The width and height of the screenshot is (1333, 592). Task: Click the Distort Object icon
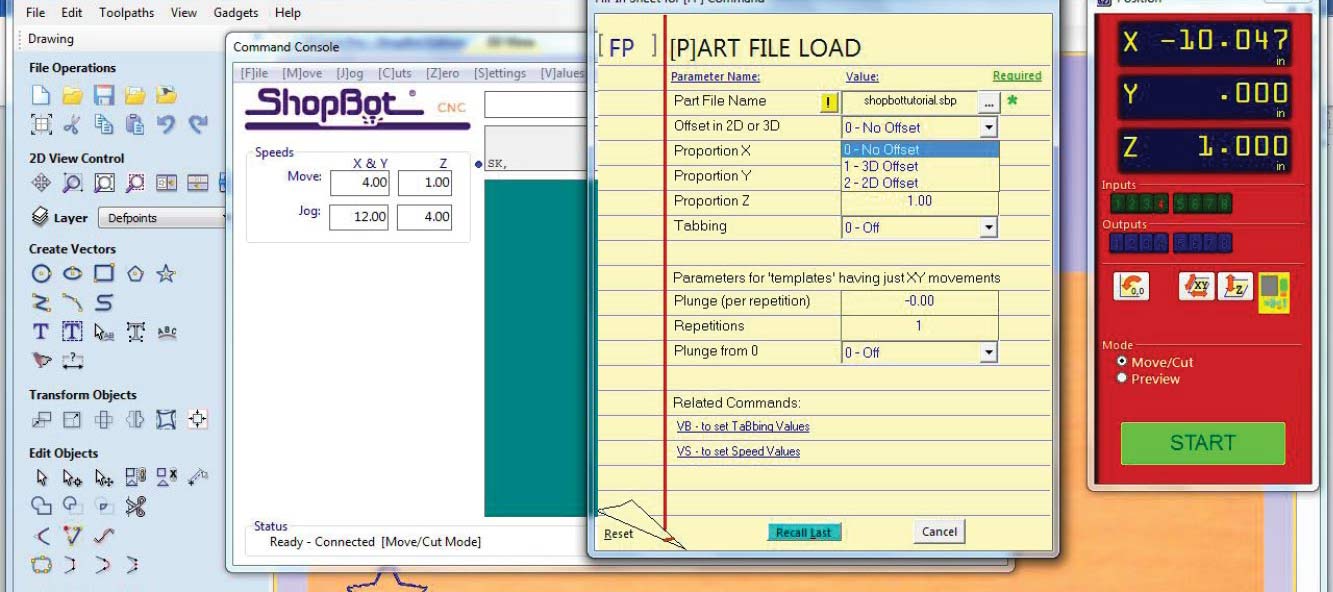pyautogui.click(x=166, y=419)
